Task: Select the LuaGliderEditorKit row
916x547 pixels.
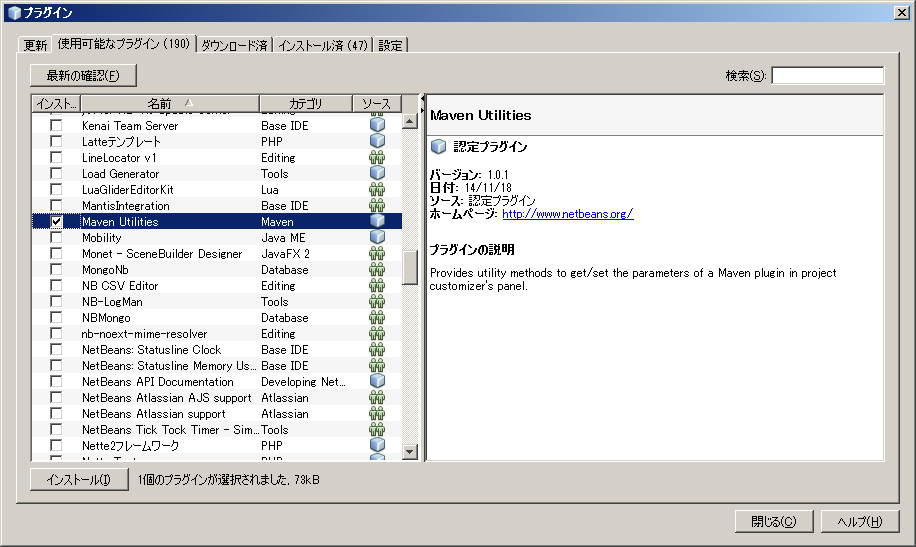Action: pos(217,189)
